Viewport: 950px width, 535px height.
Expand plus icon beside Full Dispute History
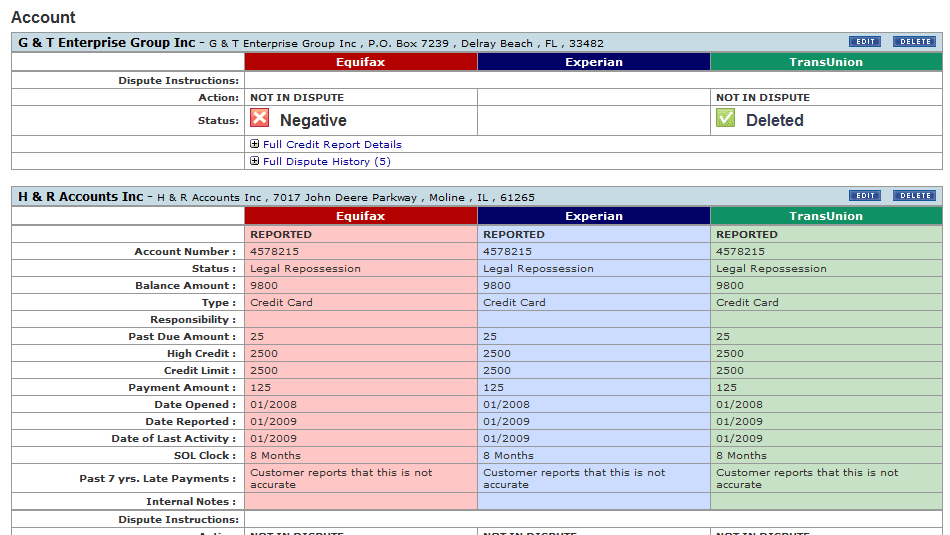254,161
